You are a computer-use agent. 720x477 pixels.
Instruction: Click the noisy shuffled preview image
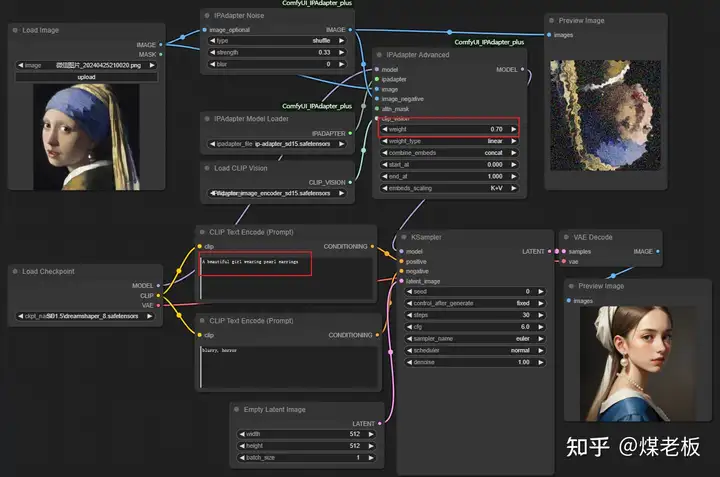[606, 115]
